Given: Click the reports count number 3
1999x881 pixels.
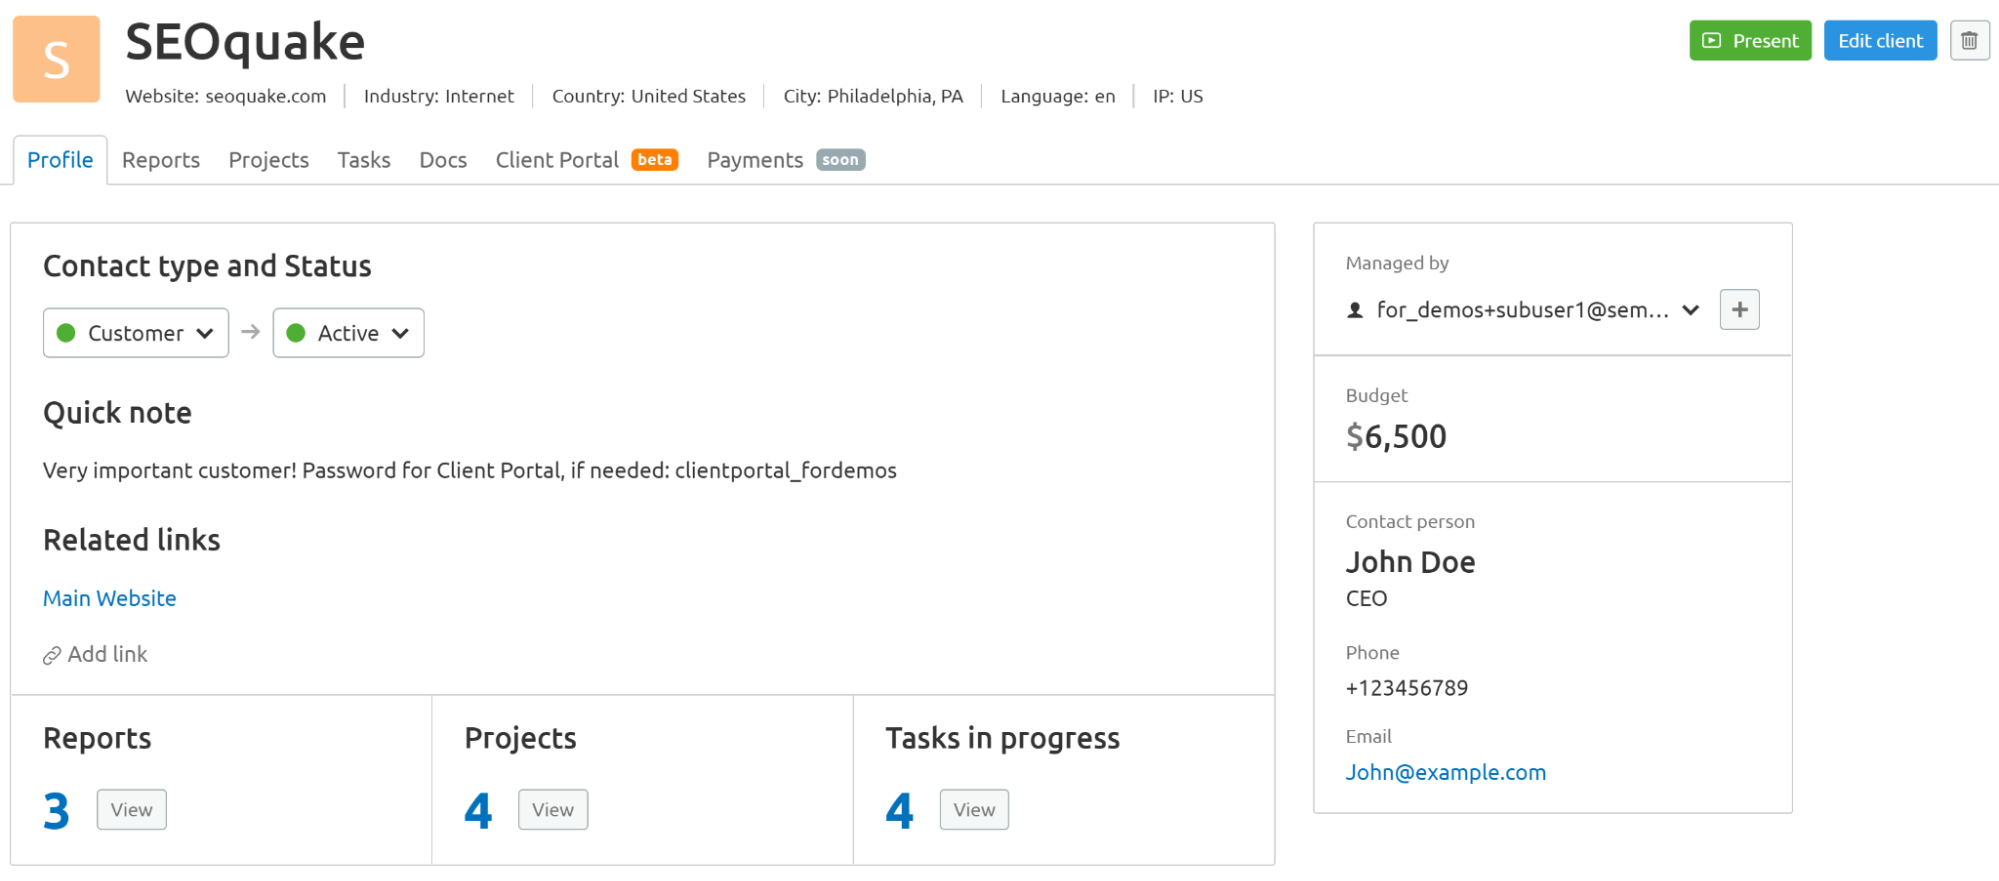Looking at the screenshot, I should pos(56,811).
